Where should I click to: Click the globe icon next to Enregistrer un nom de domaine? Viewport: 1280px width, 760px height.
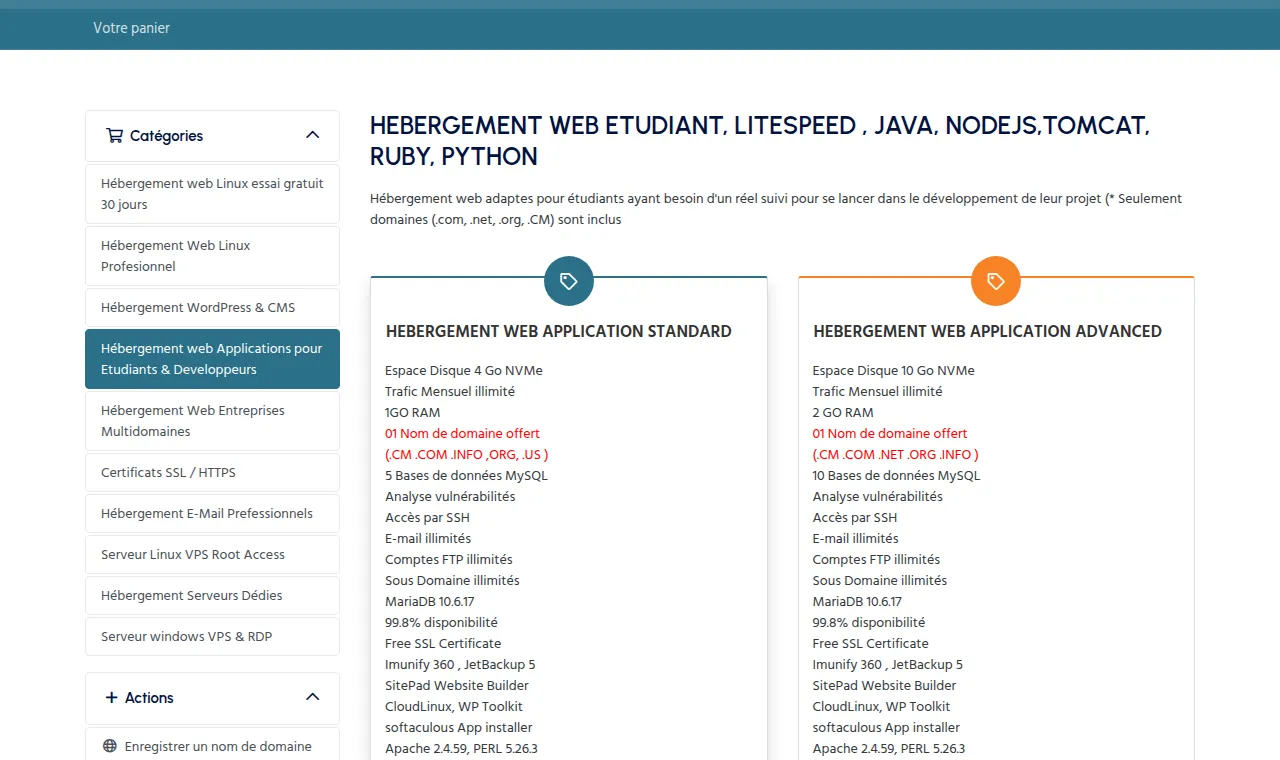(x=110, y=746)
